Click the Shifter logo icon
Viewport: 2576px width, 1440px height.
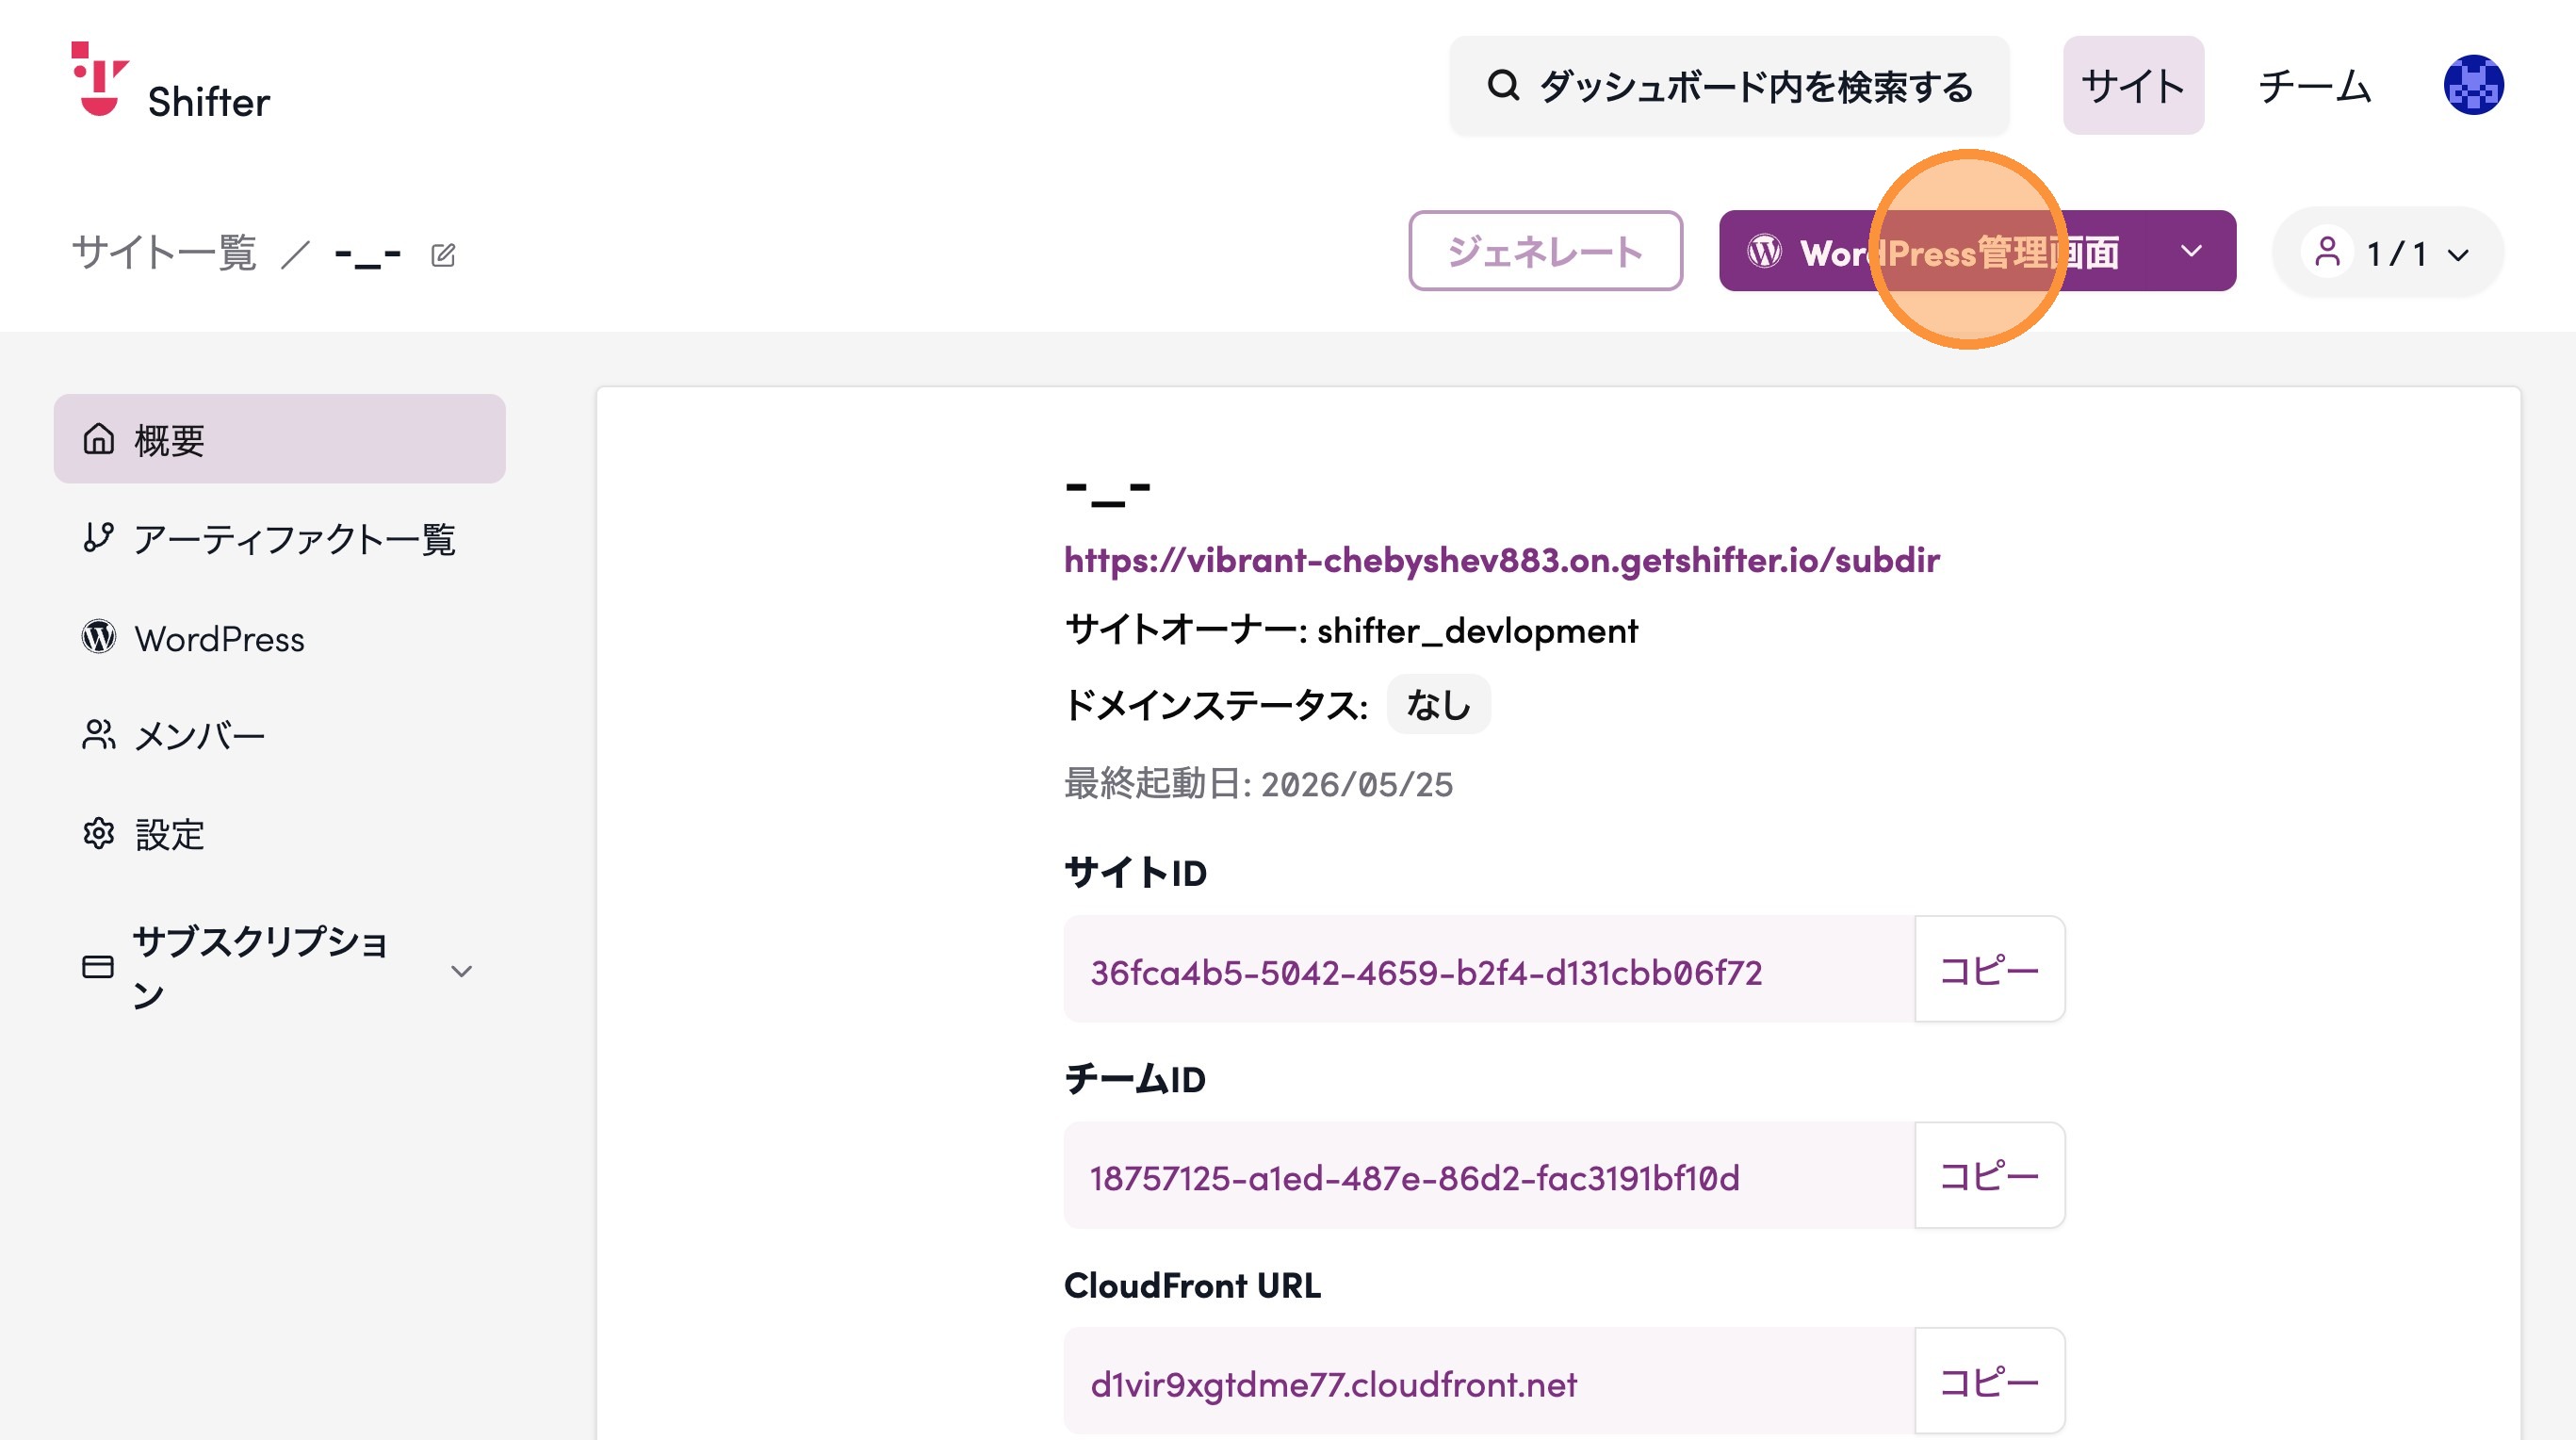(100, 79)
